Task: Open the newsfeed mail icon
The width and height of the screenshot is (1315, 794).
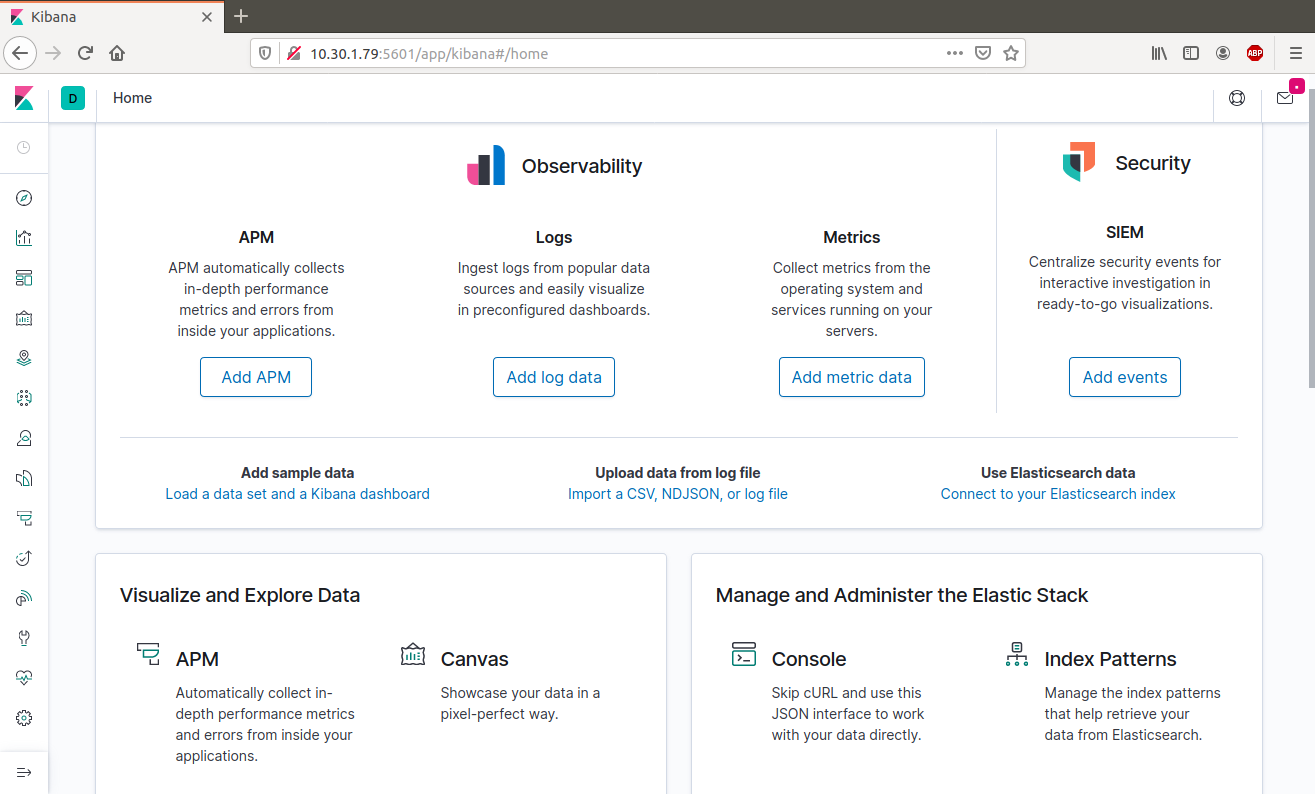Action: point(1285,98)
